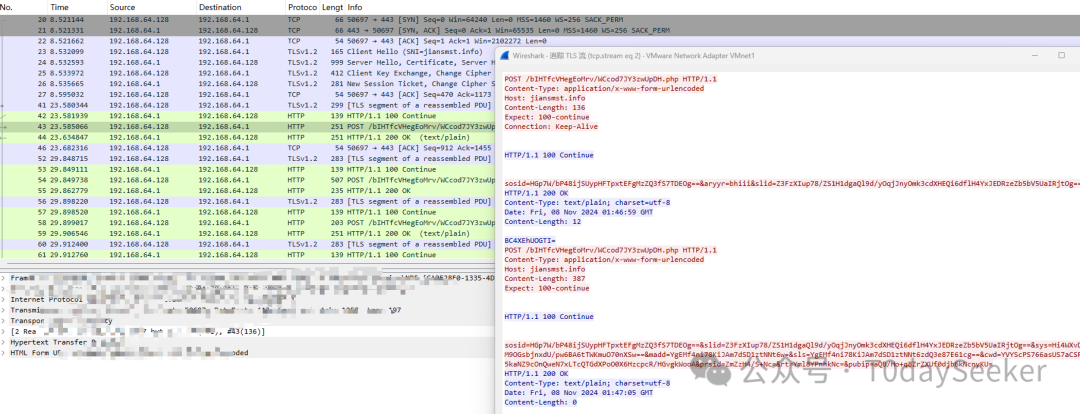Click the Wireshark fin icon in stream window title
This screenshot has width=1080, height=414.
[506, 55]
